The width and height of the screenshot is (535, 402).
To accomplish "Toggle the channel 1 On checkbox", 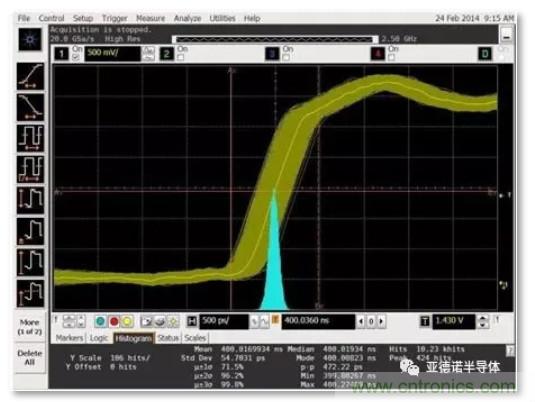I will (x=76, y=57).
